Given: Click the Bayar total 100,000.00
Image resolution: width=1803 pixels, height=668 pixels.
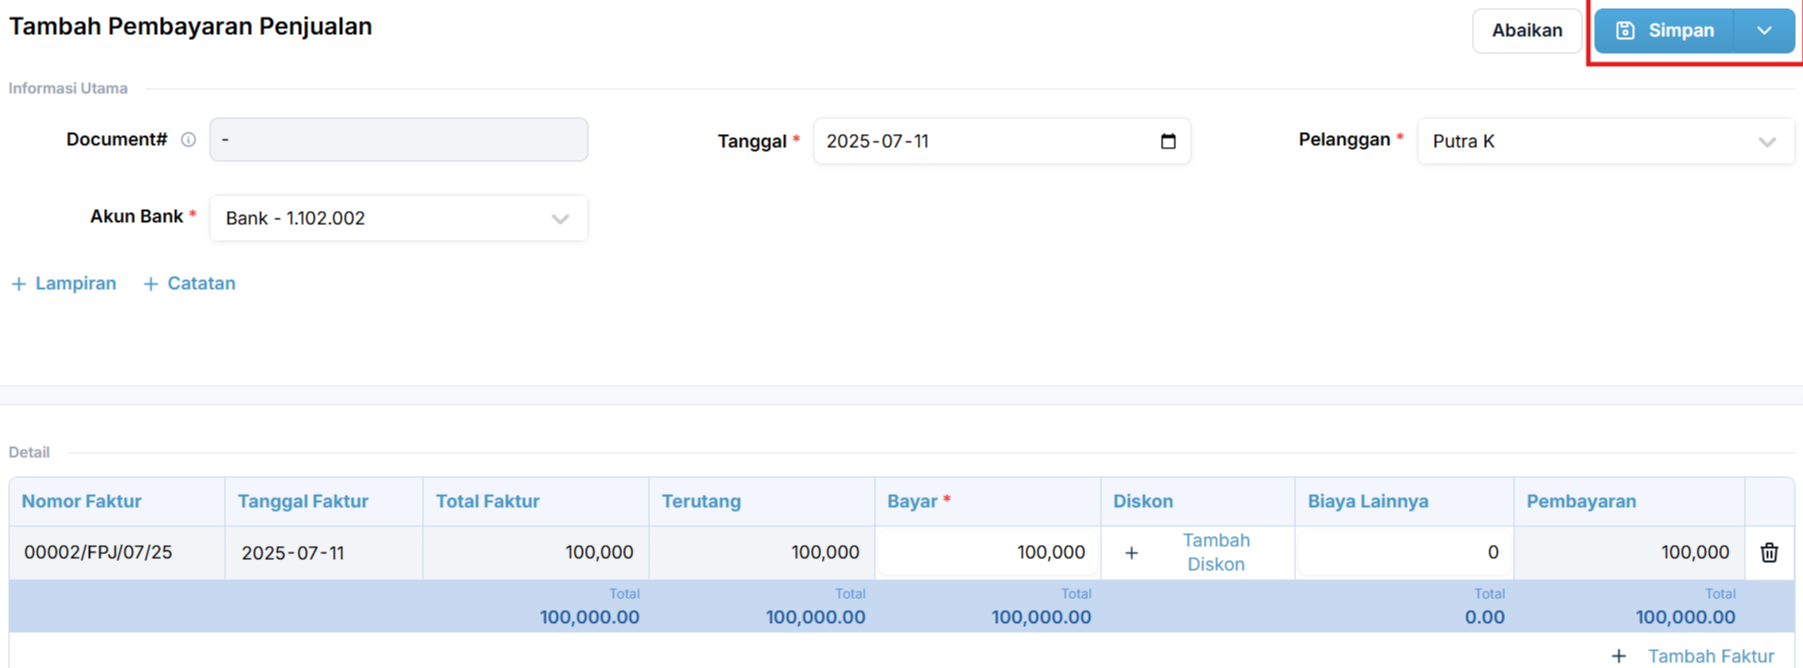Looking at the screenshot, I should click(x=1041, y=617).
